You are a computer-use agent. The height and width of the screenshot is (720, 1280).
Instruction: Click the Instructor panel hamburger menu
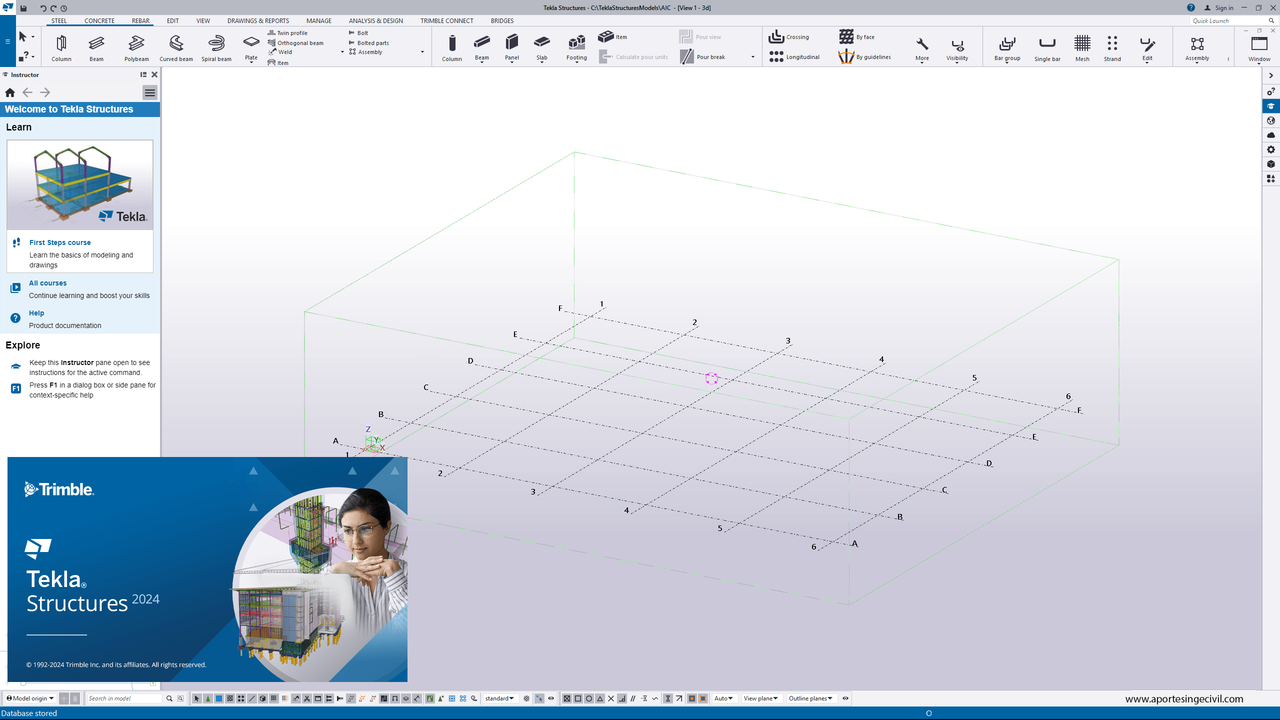150,92
